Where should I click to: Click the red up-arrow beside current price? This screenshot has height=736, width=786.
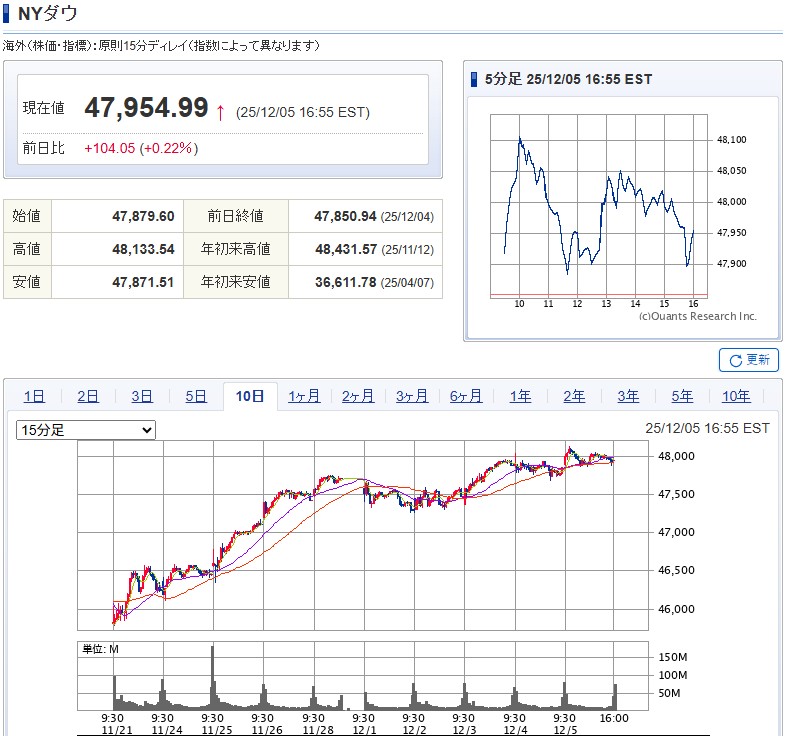coord(220,111)
